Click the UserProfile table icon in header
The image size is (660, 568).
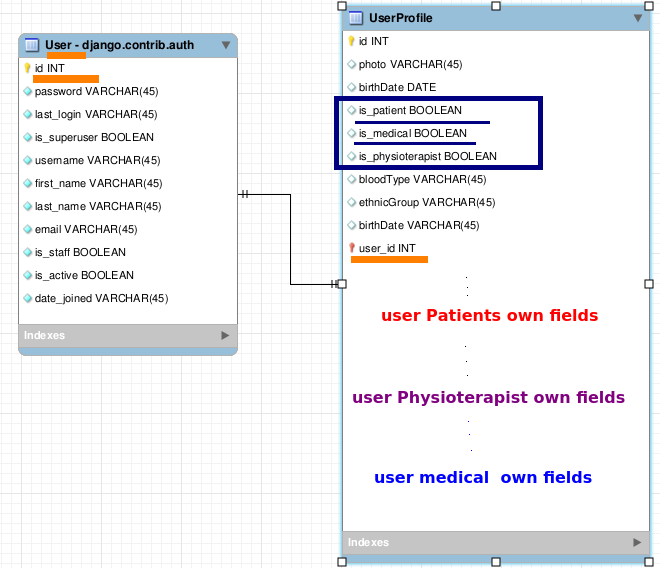tap(356, 18)
